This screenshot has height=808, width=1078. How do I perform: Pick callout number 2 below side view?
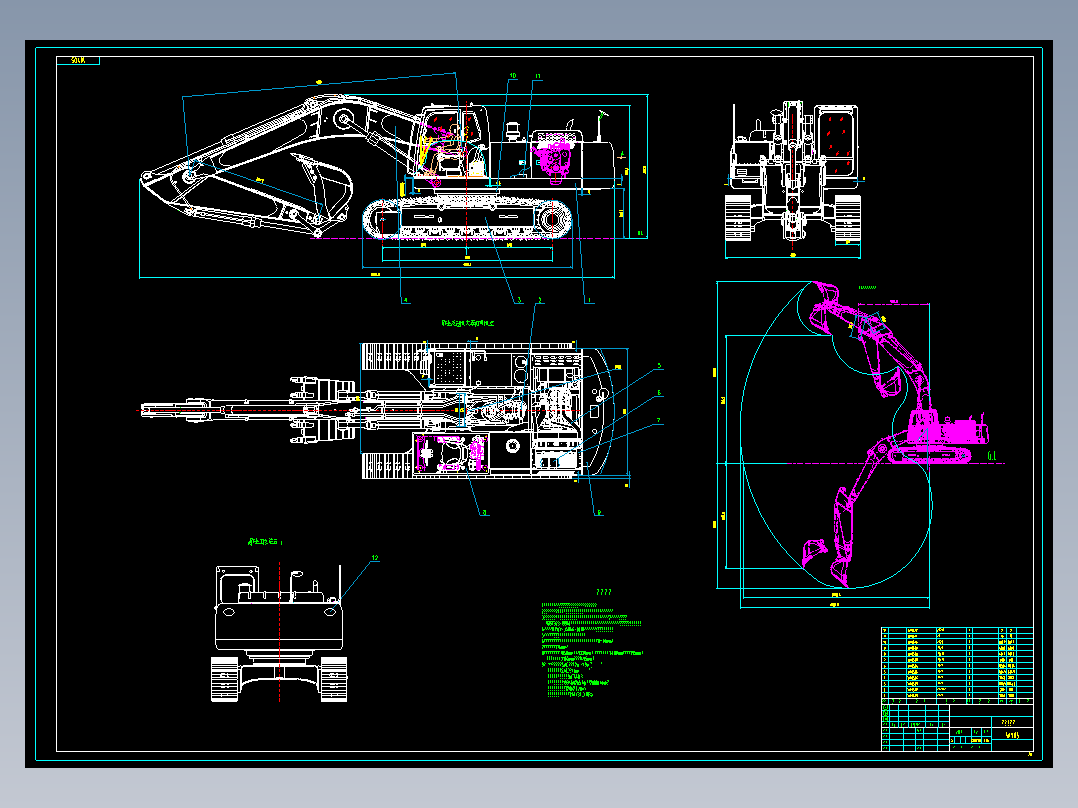[x=540, y=300]
